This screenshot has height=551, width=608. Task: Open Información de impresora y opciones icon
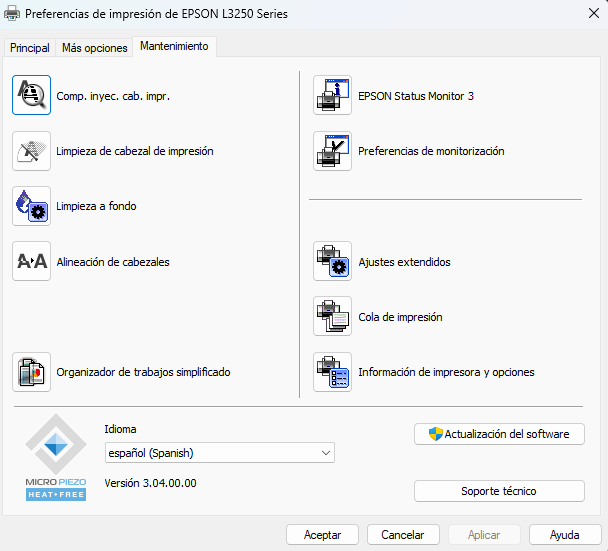[333, 372]
